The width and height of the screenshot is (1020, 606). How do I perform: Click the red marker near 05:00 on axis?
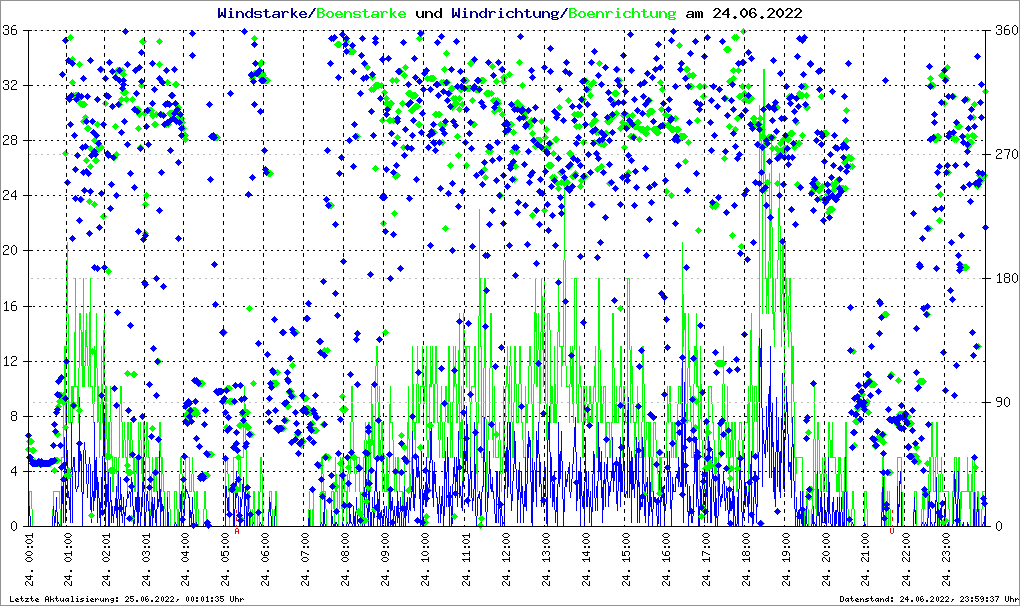[x=237, y=531]
